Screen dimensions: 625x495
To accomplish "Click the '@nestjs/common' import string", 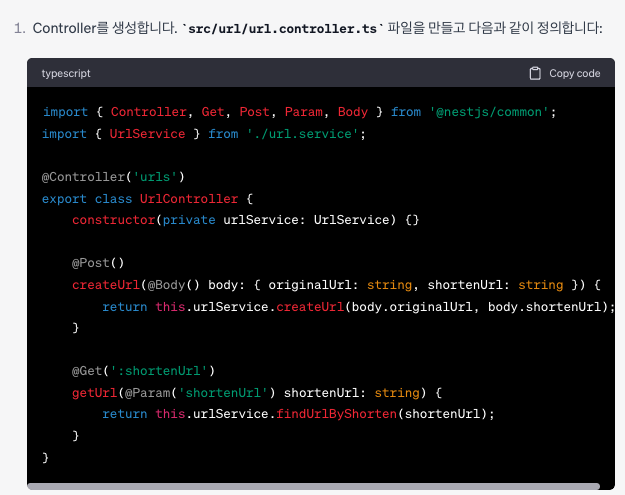I will [x=489, y=112].
